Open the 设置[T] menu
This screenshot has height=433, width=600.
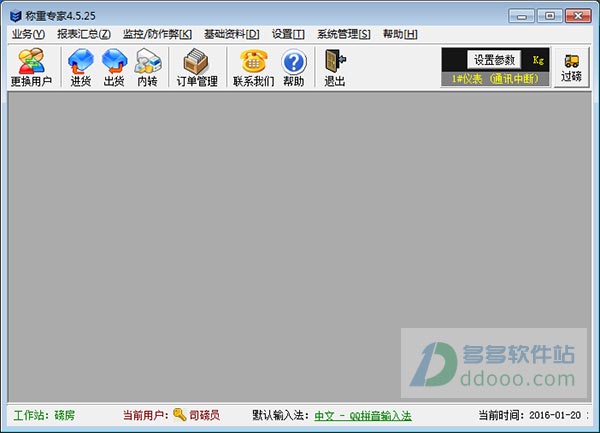pos(288,34)
